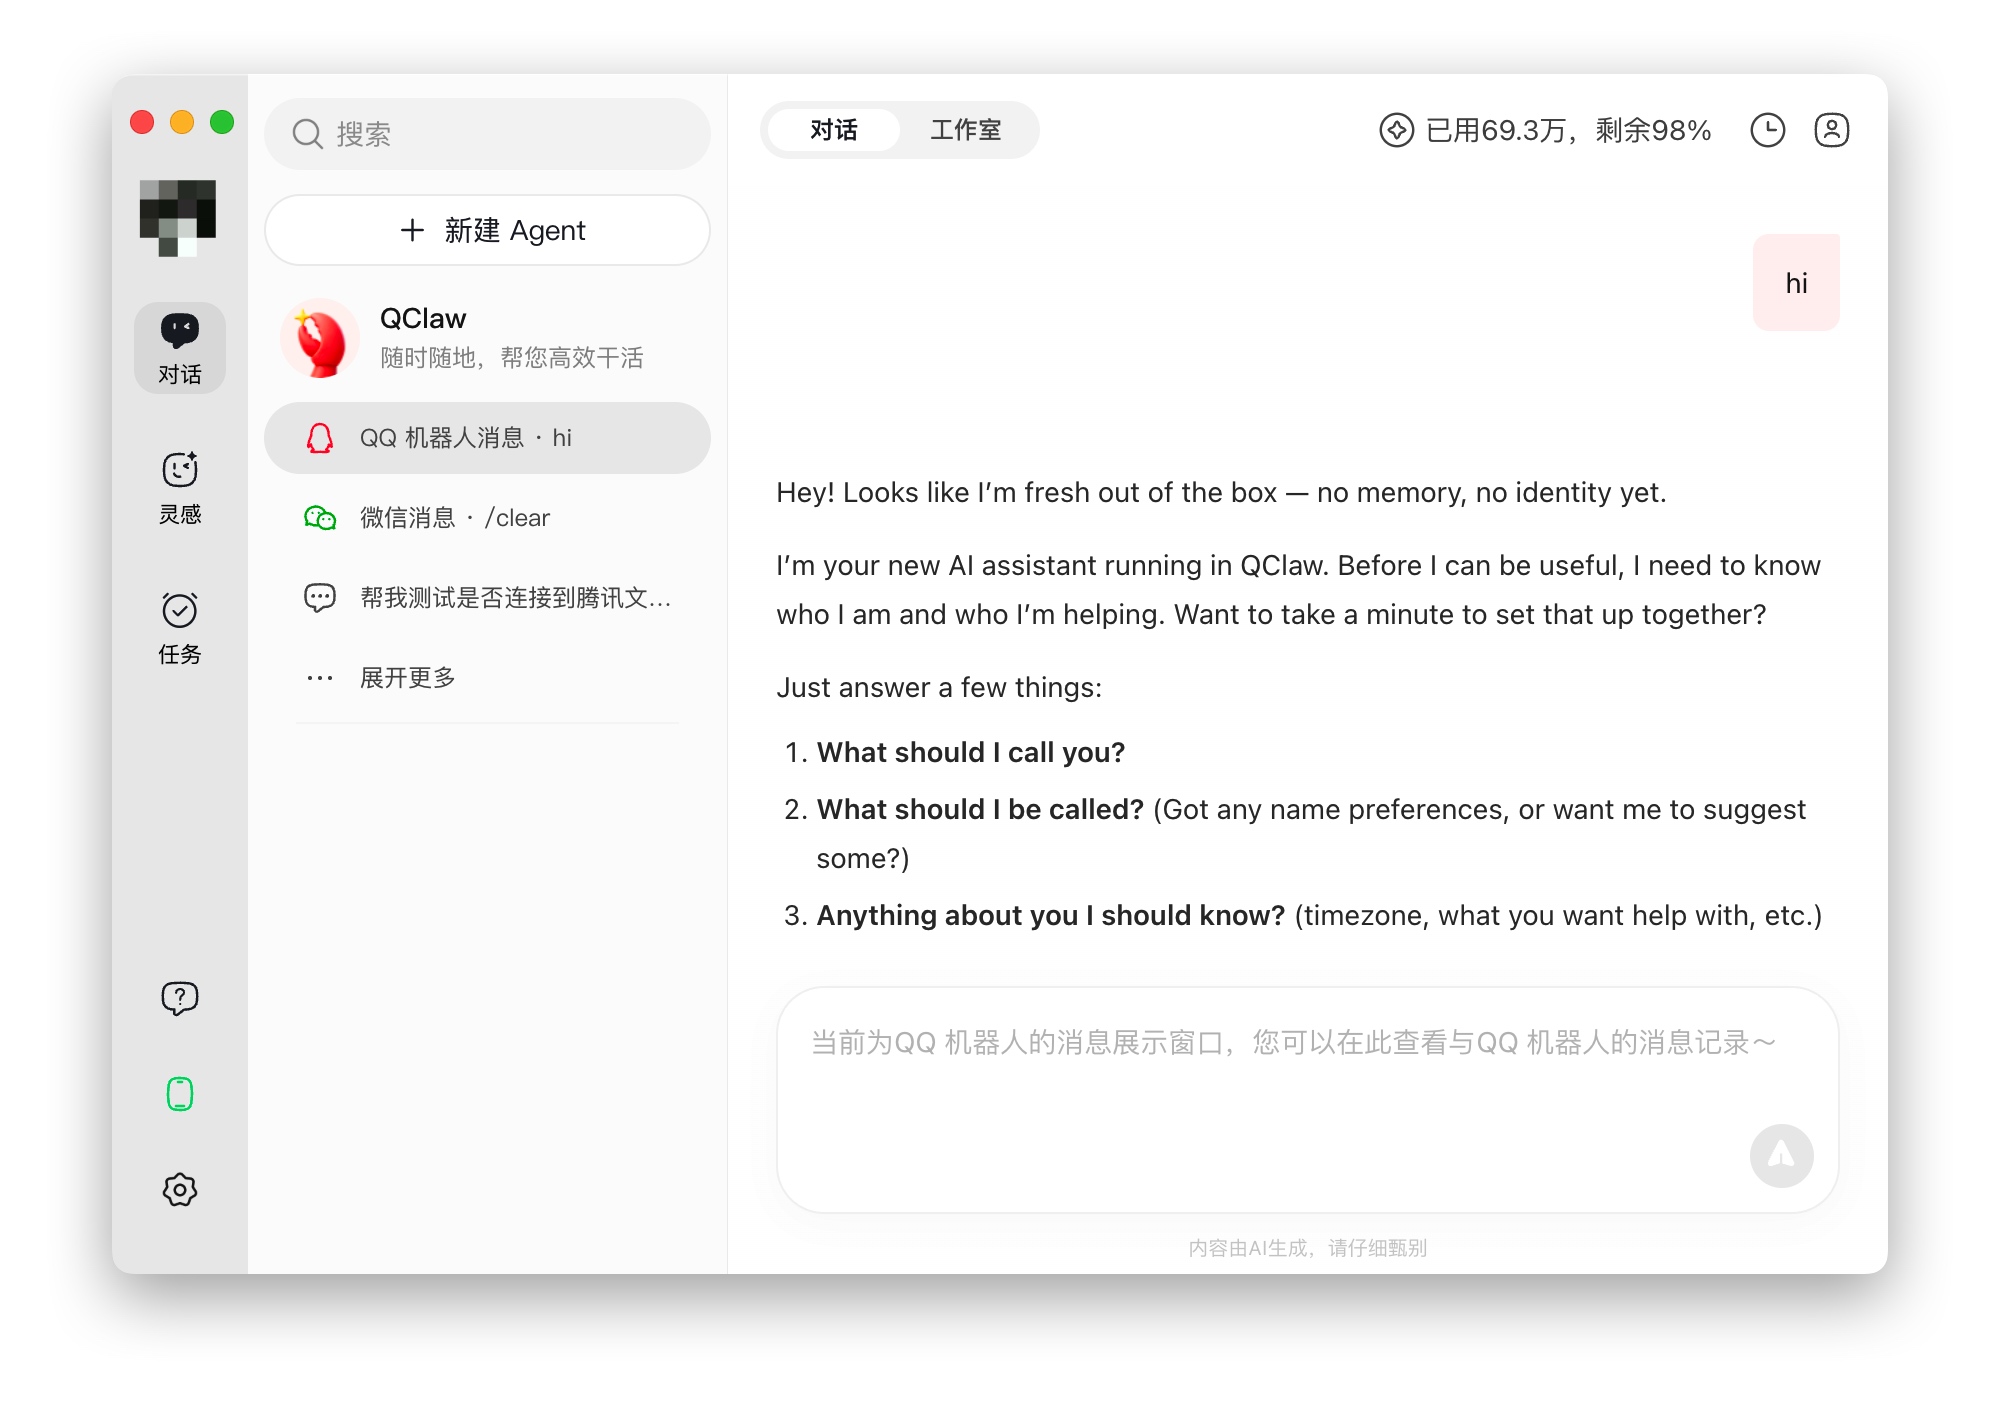
Task: Expand 展开更多 to show more conversations
Action: 408,678
